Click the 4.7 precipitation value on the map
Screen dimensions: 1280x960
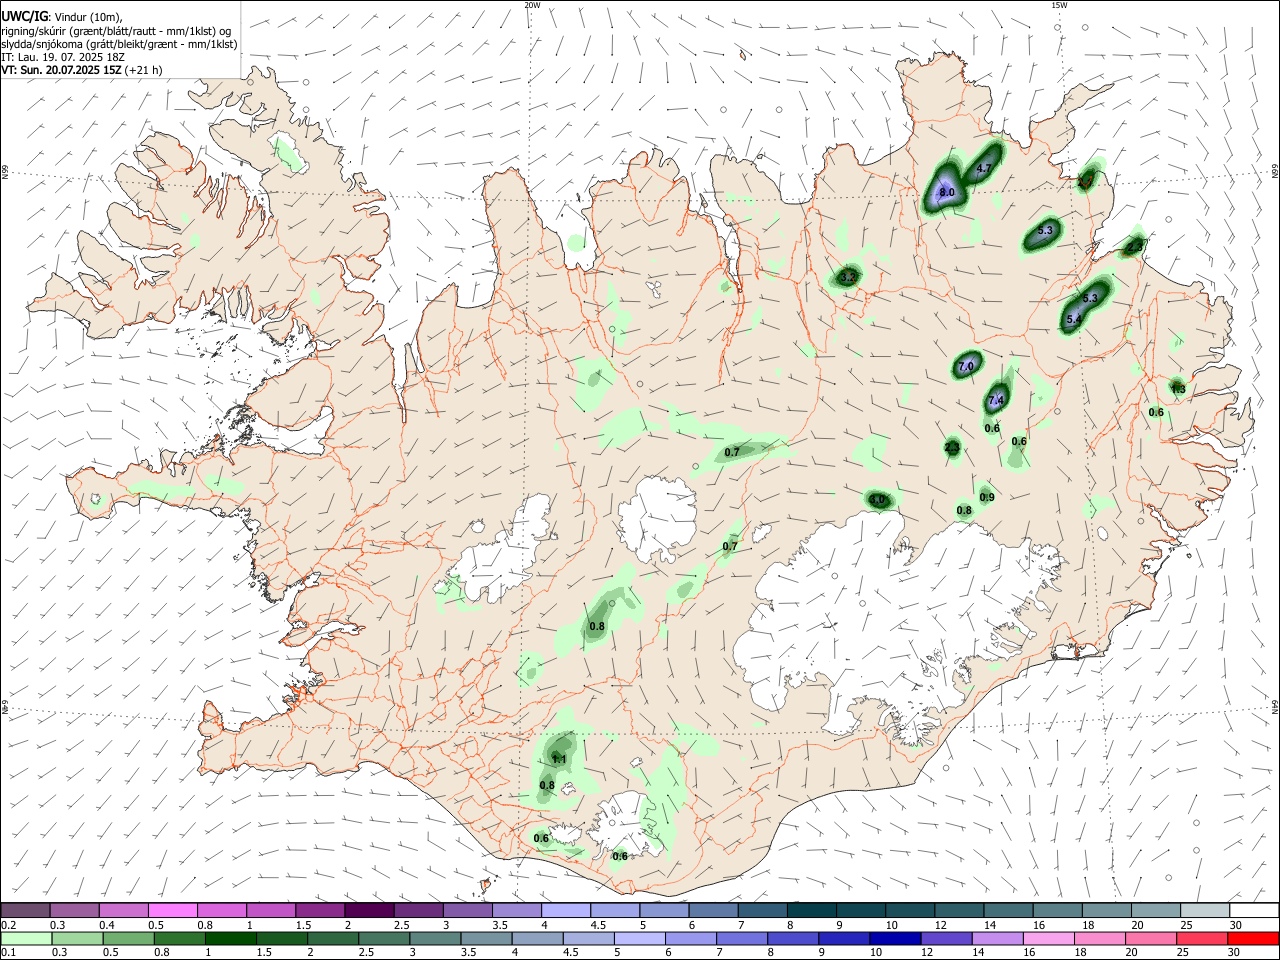point(983,169)
